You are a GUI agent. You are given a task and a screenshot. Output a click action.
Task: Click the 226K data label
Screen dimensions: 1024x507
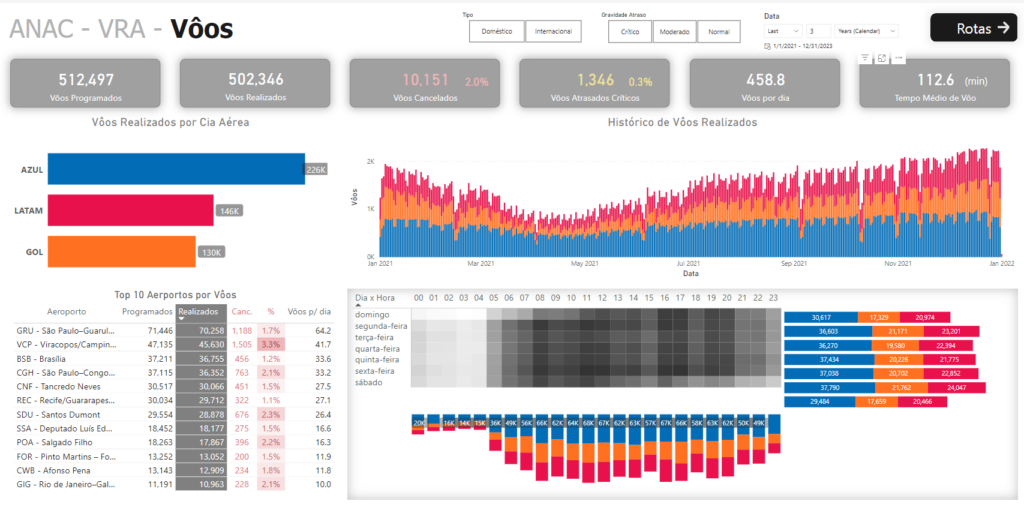[316, 170]
